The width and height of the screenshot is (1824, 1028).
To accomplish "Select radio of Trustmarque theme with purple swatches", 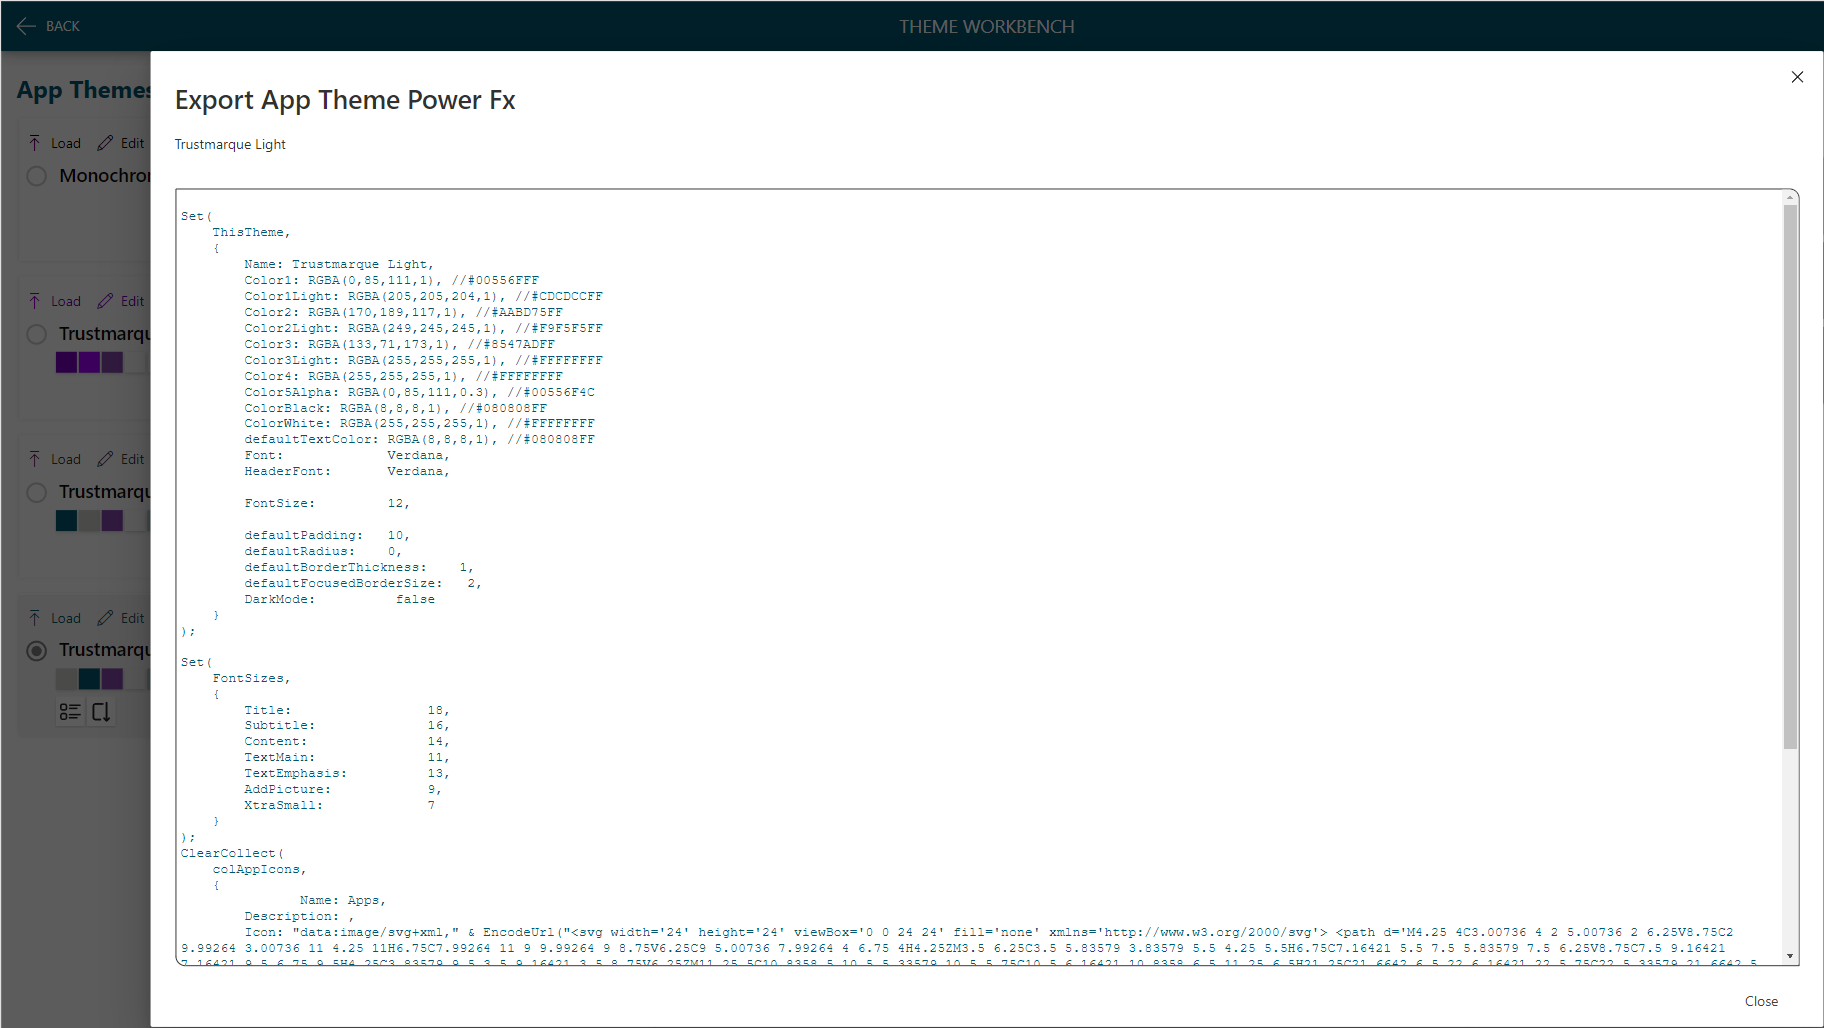I will tap(37, 334).
